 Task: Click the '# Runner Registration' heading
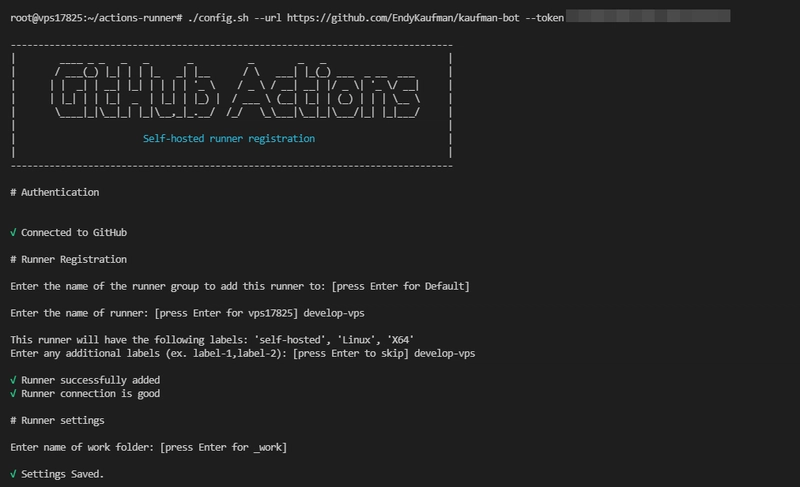pos(68,260)
